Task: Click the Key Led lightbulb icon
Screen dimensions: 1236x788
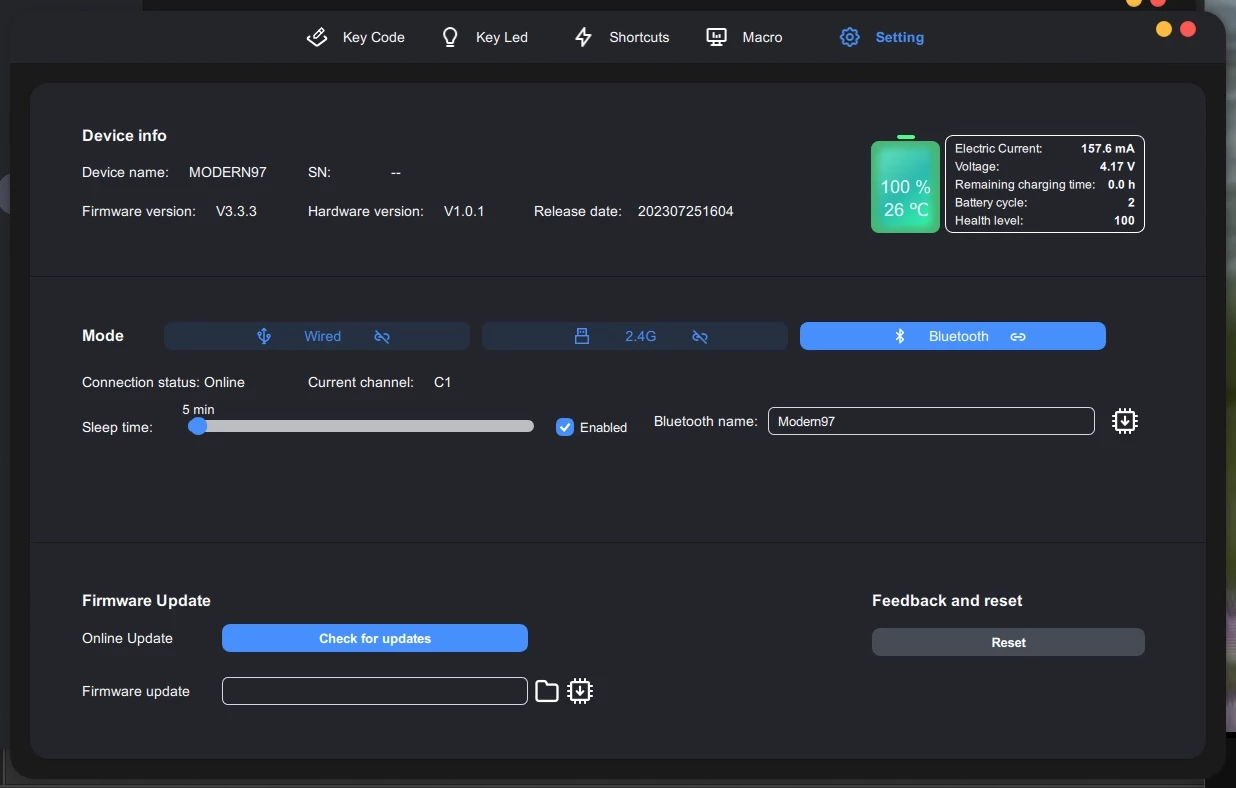Action: pos(450,37)
